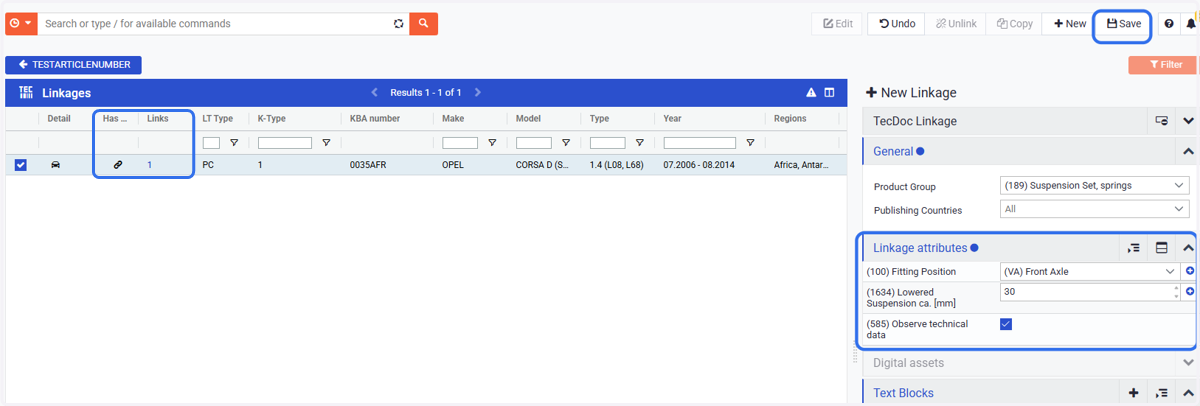The image size is (1200, 406).
Task: Sort by KBA number column header
Action: click(x=374, y=118)
